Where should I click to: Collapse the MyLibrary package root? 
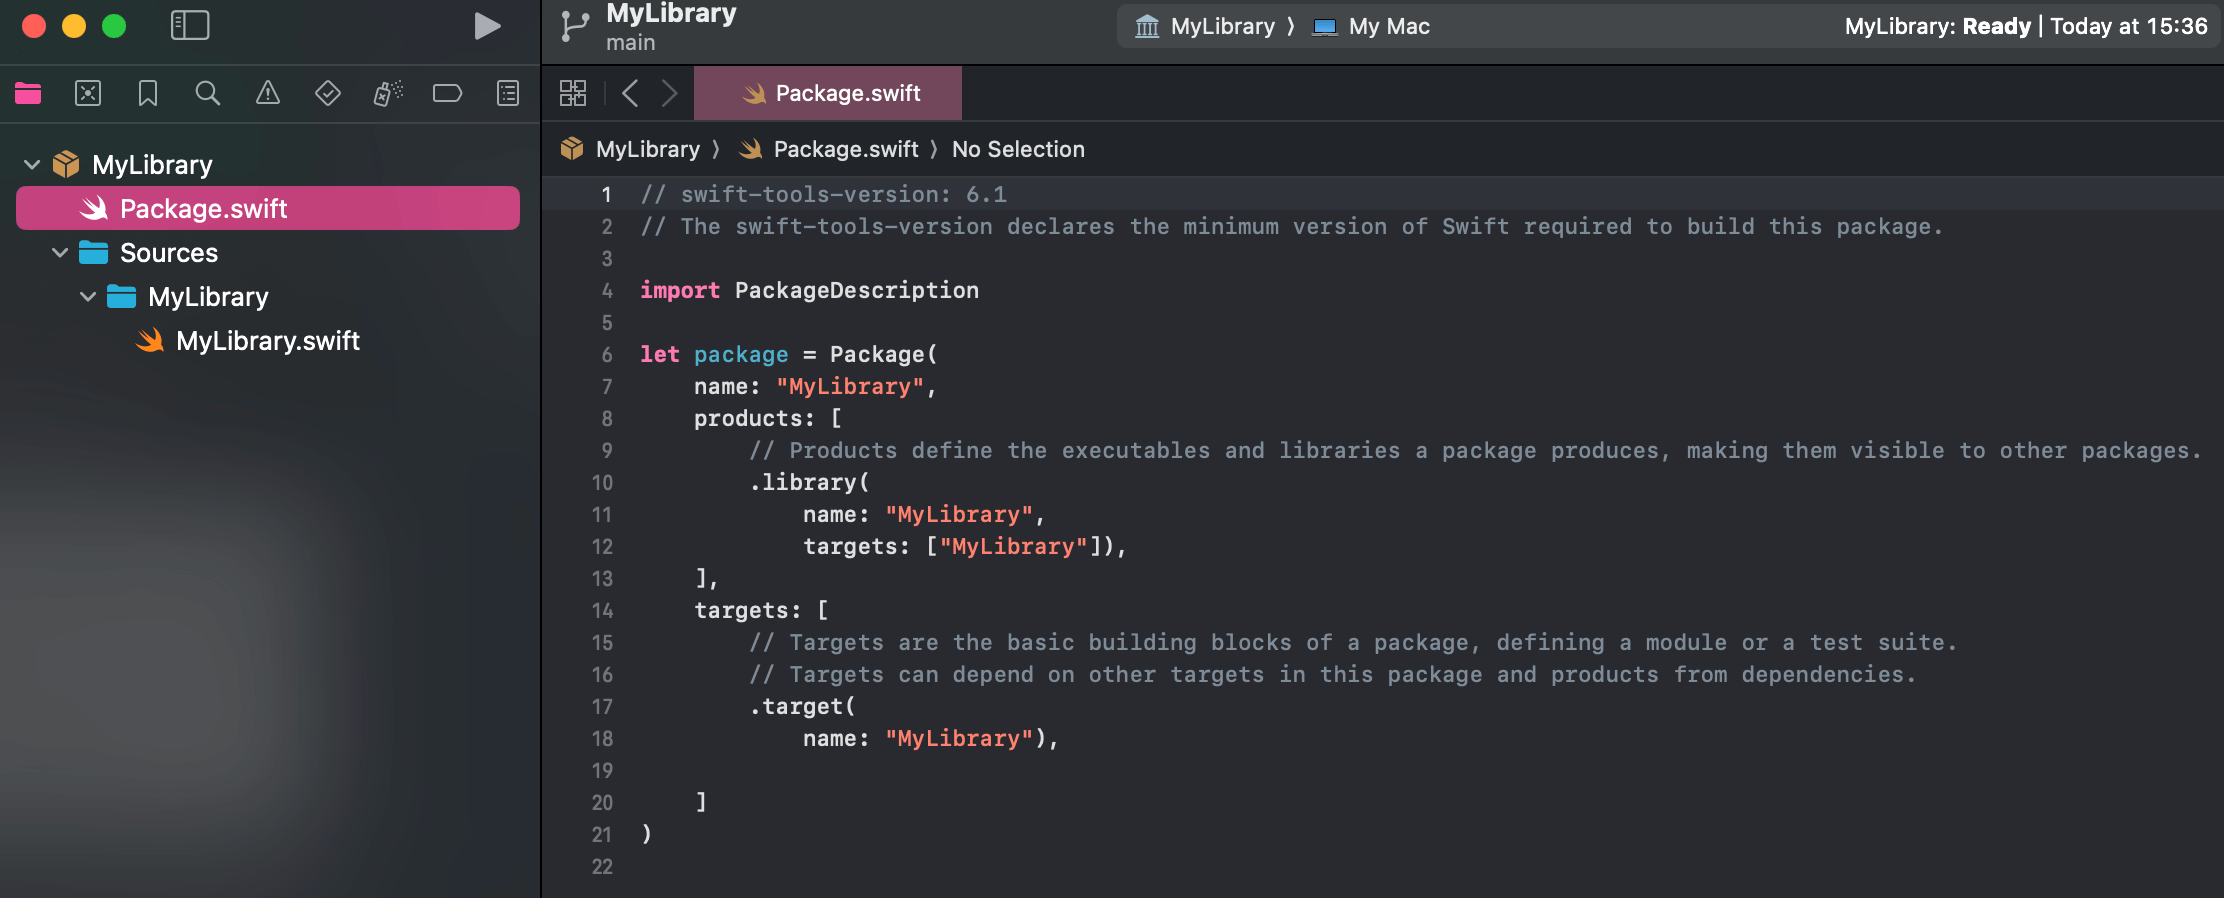pos(32,164)
